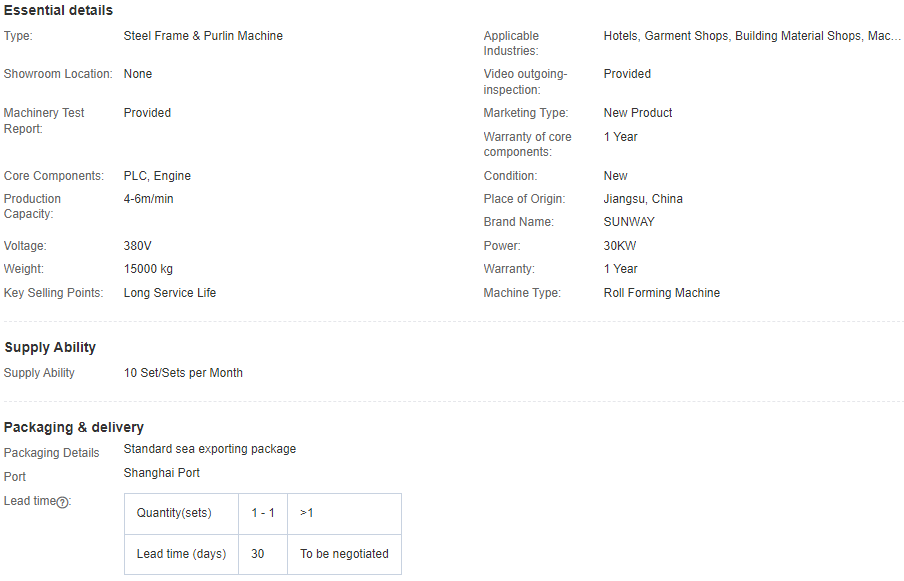Click the Supply Ability section heading

pyautogui.click(x=50, y=347)
